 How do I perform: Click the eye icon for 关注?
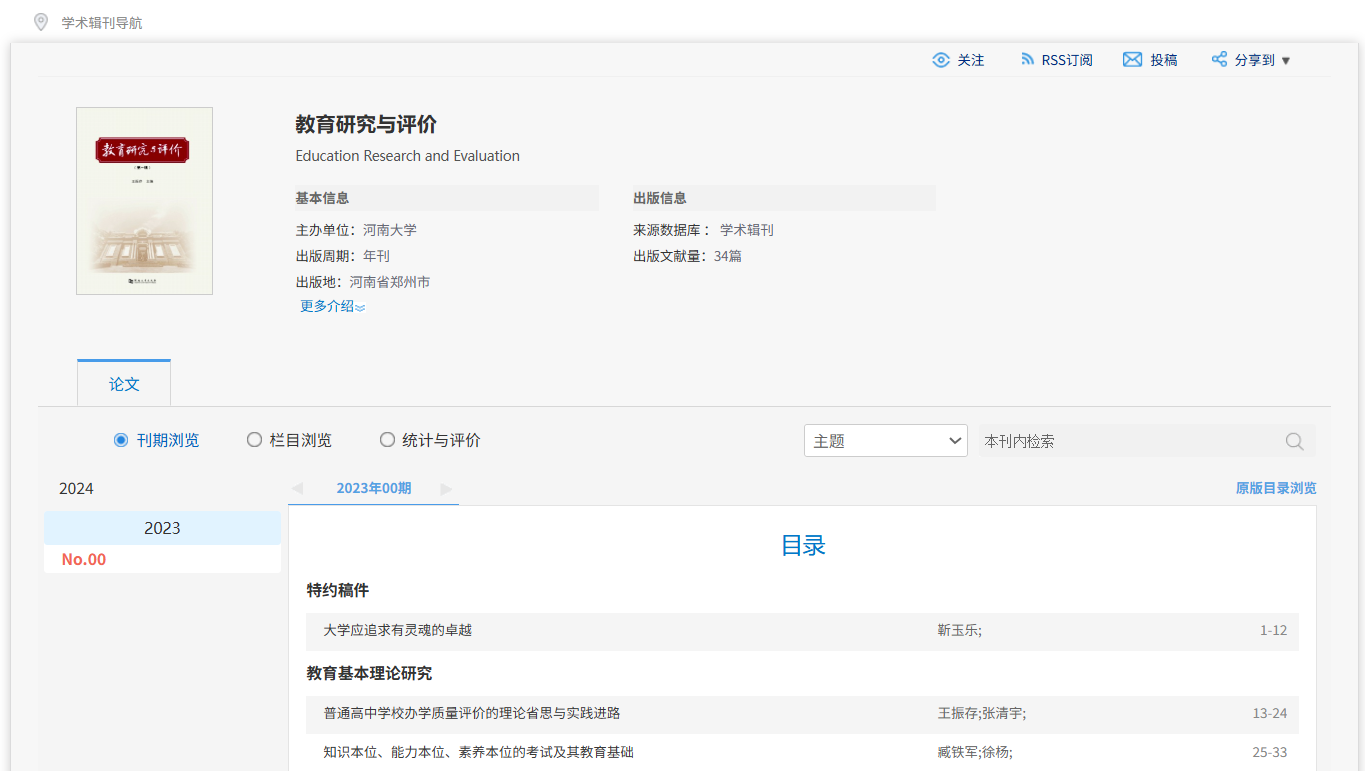(x=940, y=60)
